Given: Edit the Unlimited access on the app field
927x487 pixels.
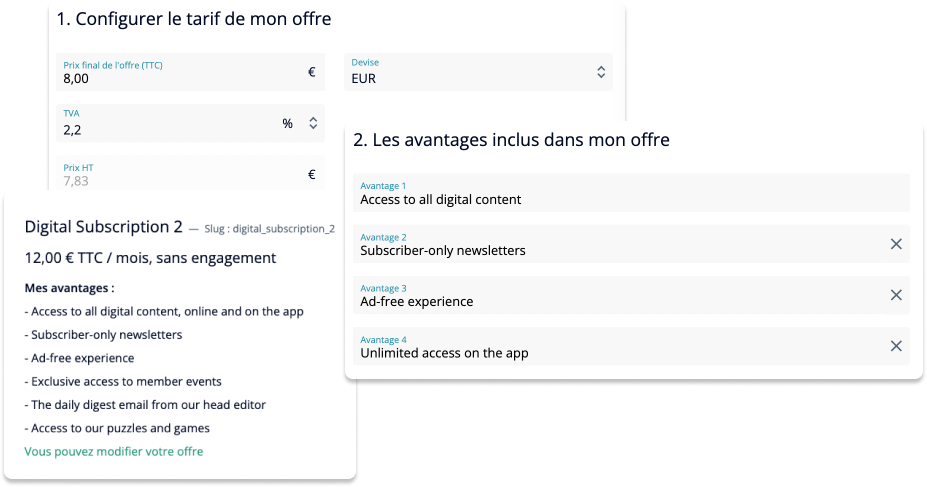Looking at the screenshot, I should 631,346.
